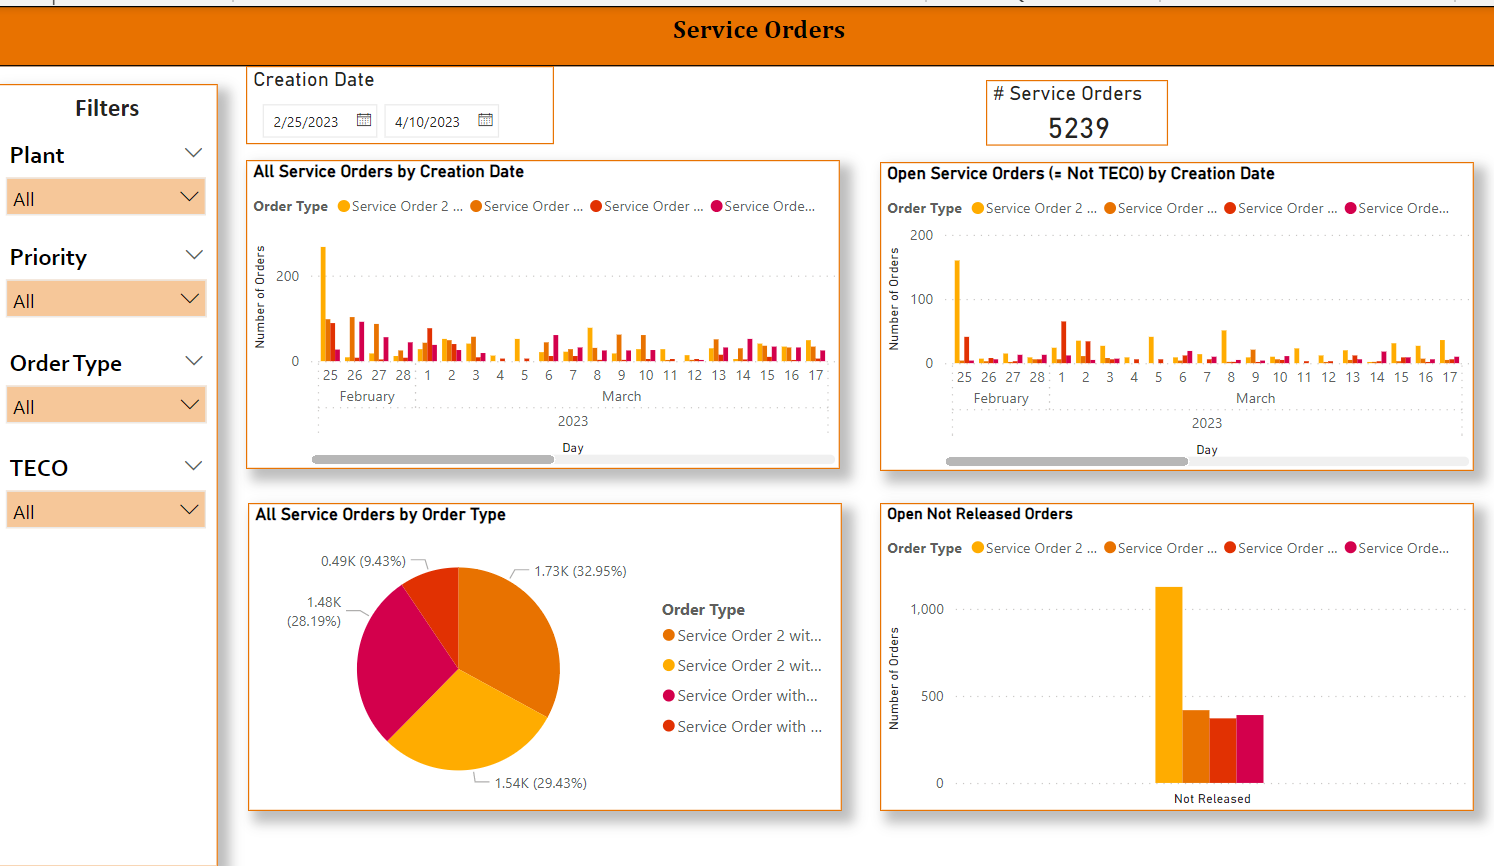Open the Plant dropdown showing All
The width and height of the screenshot is (1494, 866).
pyautogui.click(x=106, y=198)
